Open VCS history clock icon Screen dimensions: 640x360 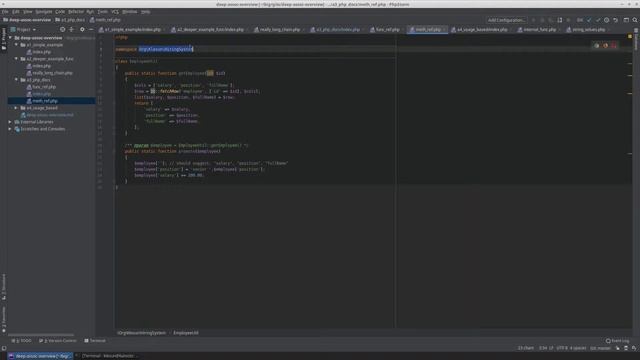point(607,20)
